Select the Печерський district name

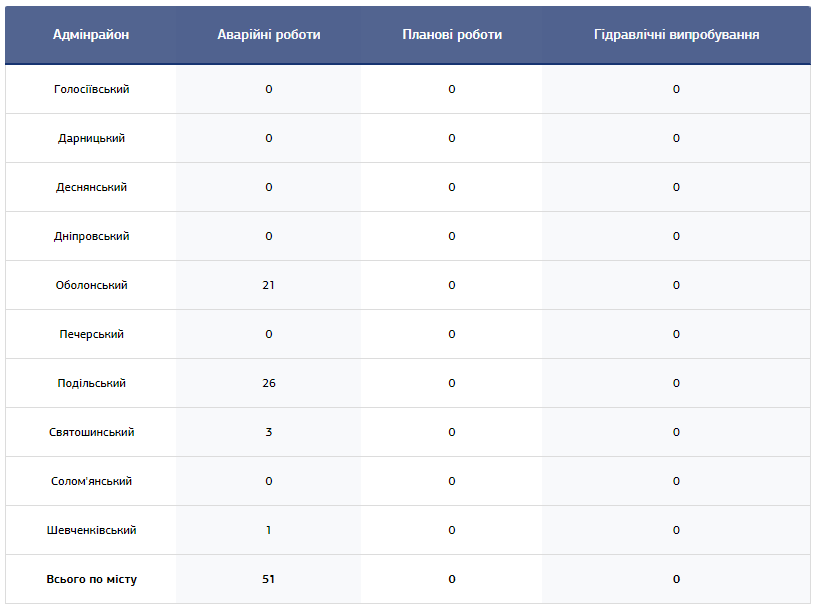pyautogui.click(x=91, y=335)
